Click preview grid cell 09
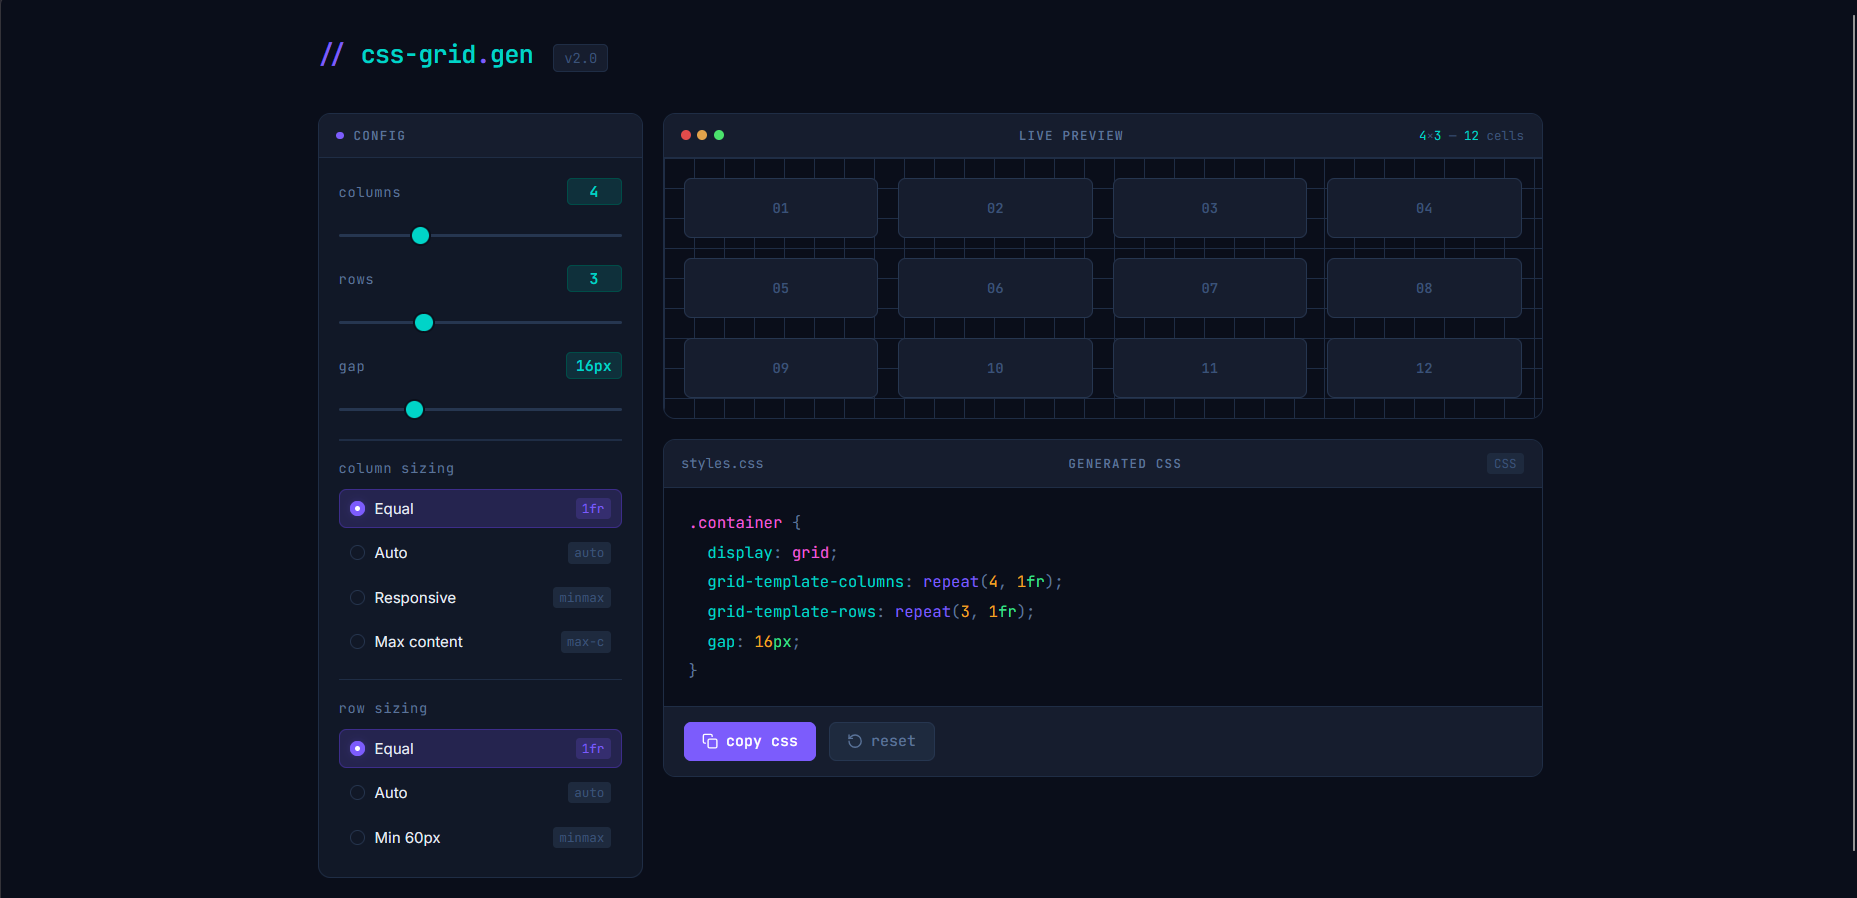This screenshot has width=1857, height=898. tap(781, 368)
